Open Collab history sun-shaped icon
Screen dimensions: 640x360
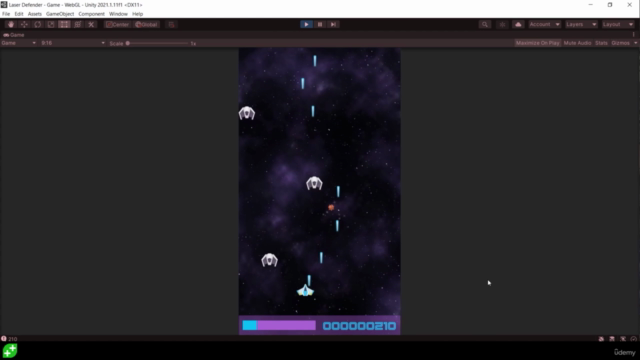502,24
